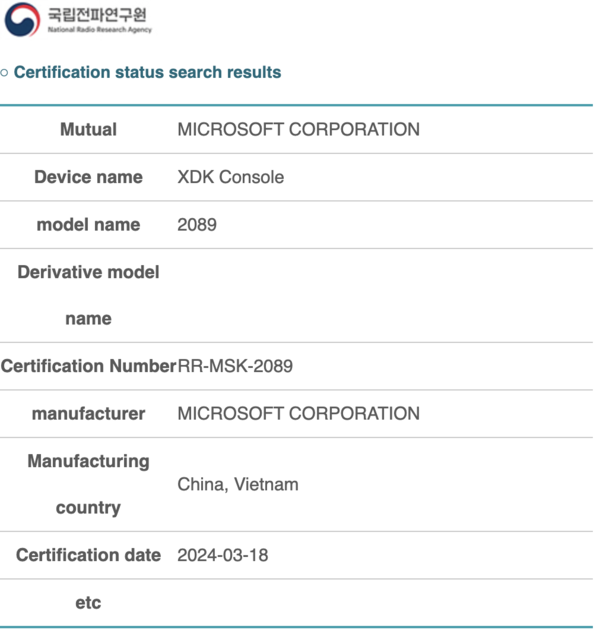
Task: Click the 'Certification date' label
Action: [88, 555]
